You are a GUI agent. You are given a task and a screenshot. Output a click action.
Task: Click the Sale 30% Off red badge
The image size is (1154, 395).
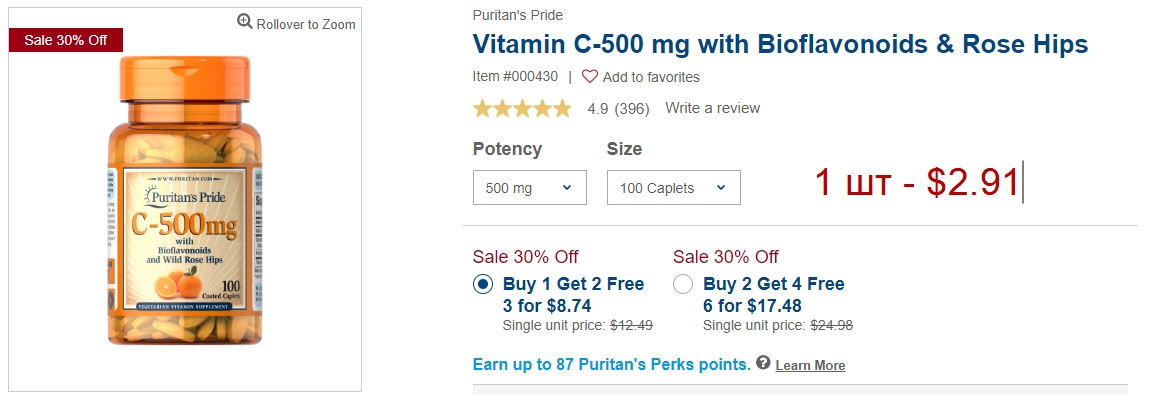pos(66,40)
